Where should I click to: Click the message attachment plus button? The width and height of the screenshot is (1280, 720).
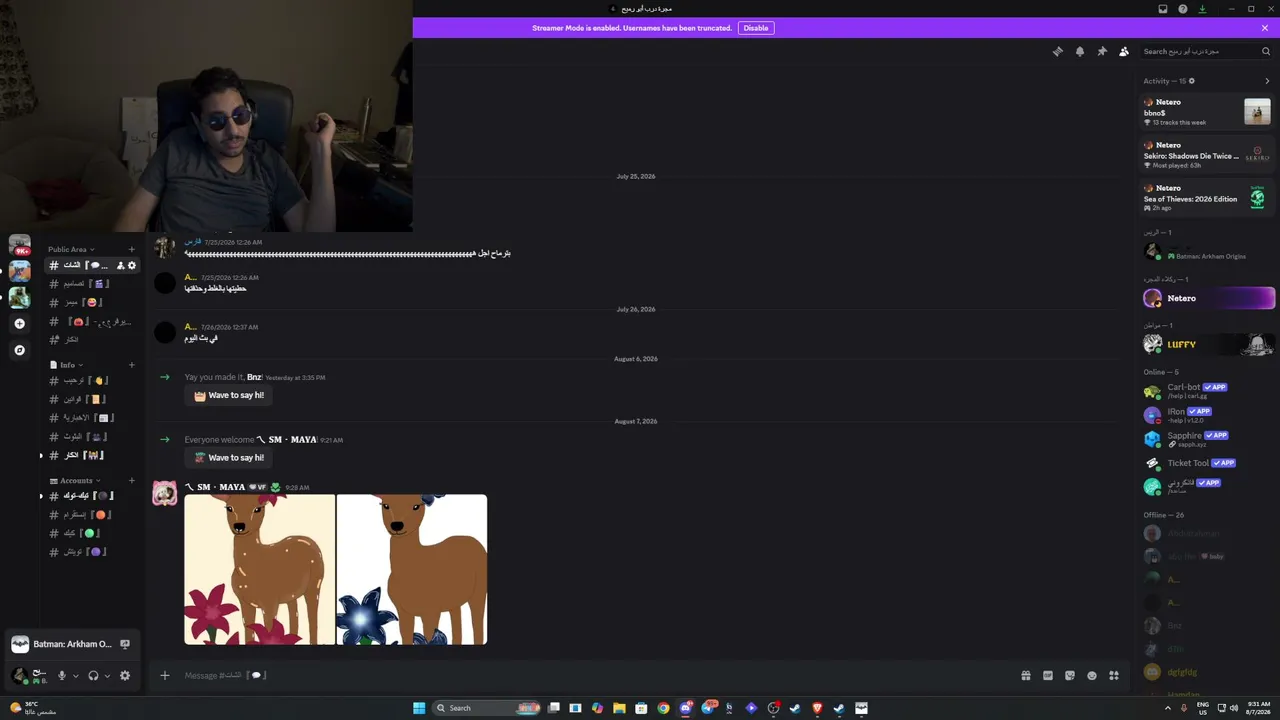(x=165, y=676)
